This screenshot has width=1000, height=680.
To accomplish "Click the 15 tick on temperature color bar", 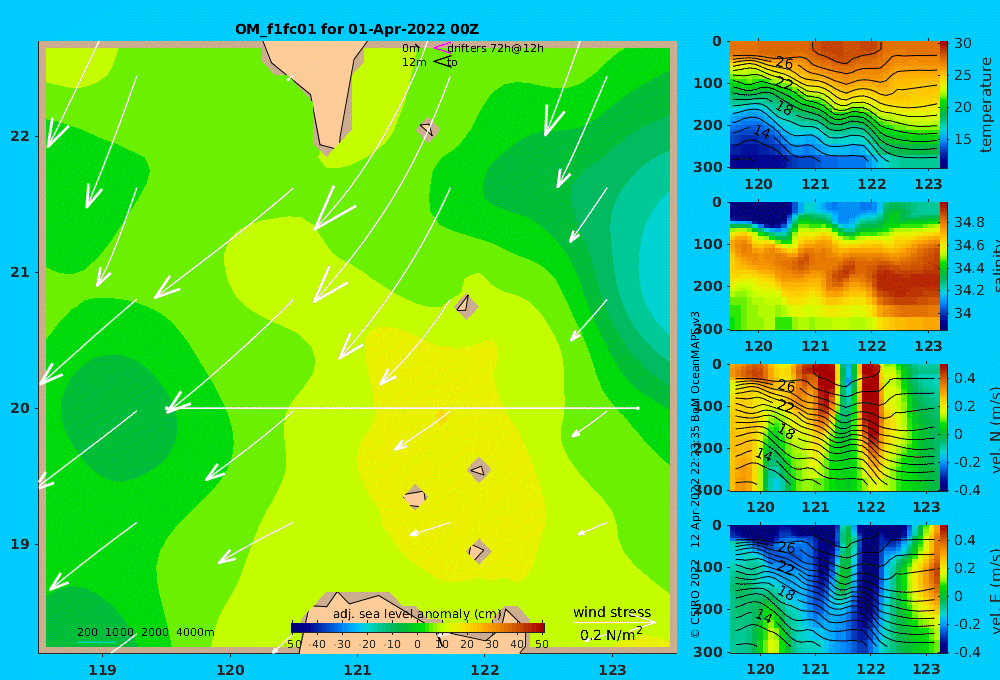I will coord(963,139).
